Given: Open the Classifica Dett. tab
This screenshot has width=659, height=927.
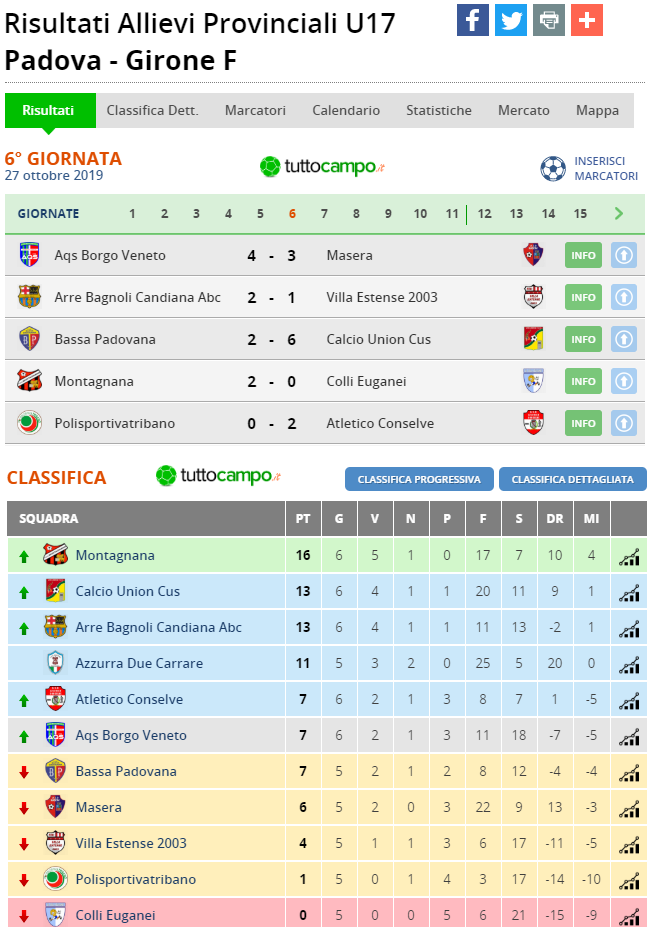Looking at the screenshot, I should 152,111.
